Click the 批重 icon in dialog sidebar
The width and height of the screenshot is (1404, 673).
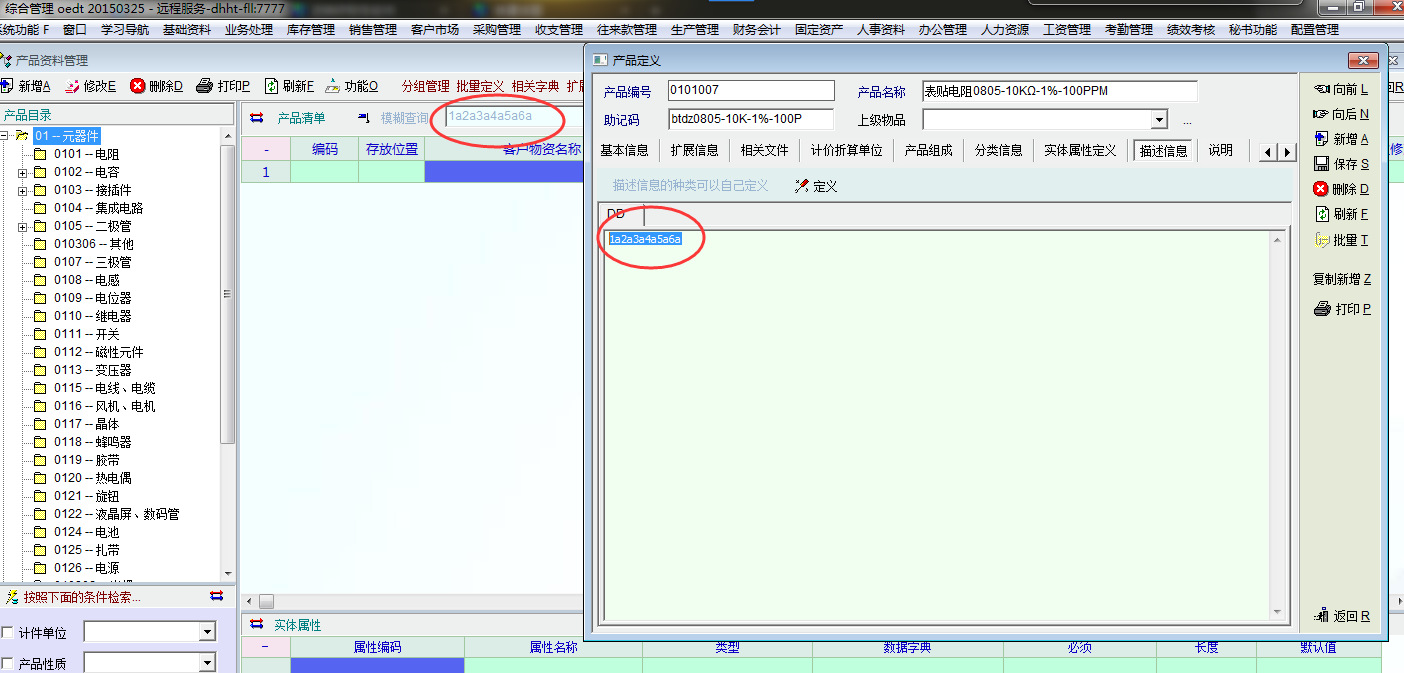tap(1321, 240)
